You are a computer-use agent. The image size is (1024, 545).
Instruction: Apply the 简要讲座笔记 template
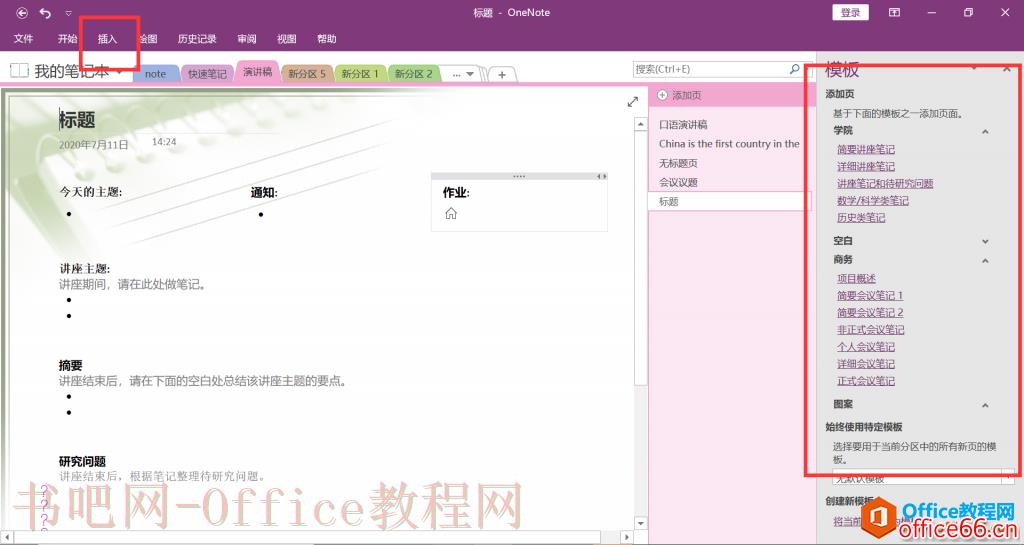click(x=866, y=149)
